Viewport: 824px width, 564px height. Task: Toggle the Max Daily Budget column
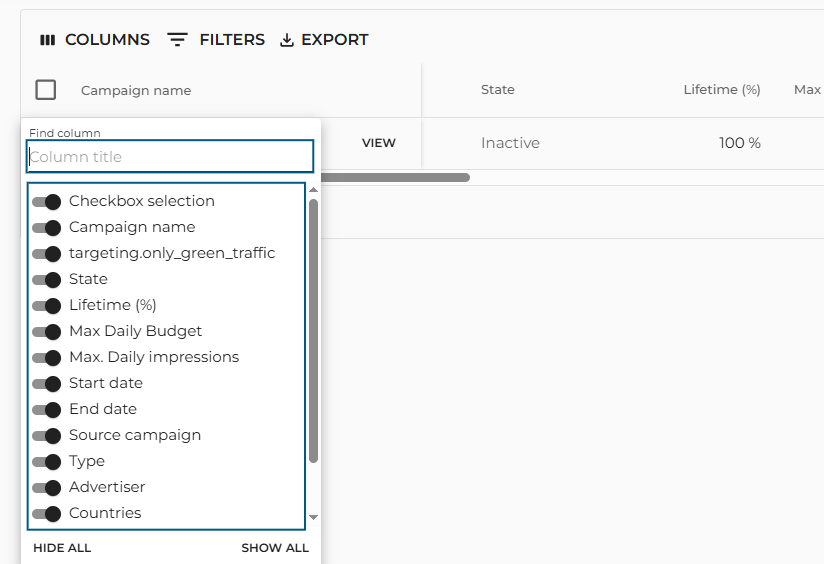click(x=47, y=332)
